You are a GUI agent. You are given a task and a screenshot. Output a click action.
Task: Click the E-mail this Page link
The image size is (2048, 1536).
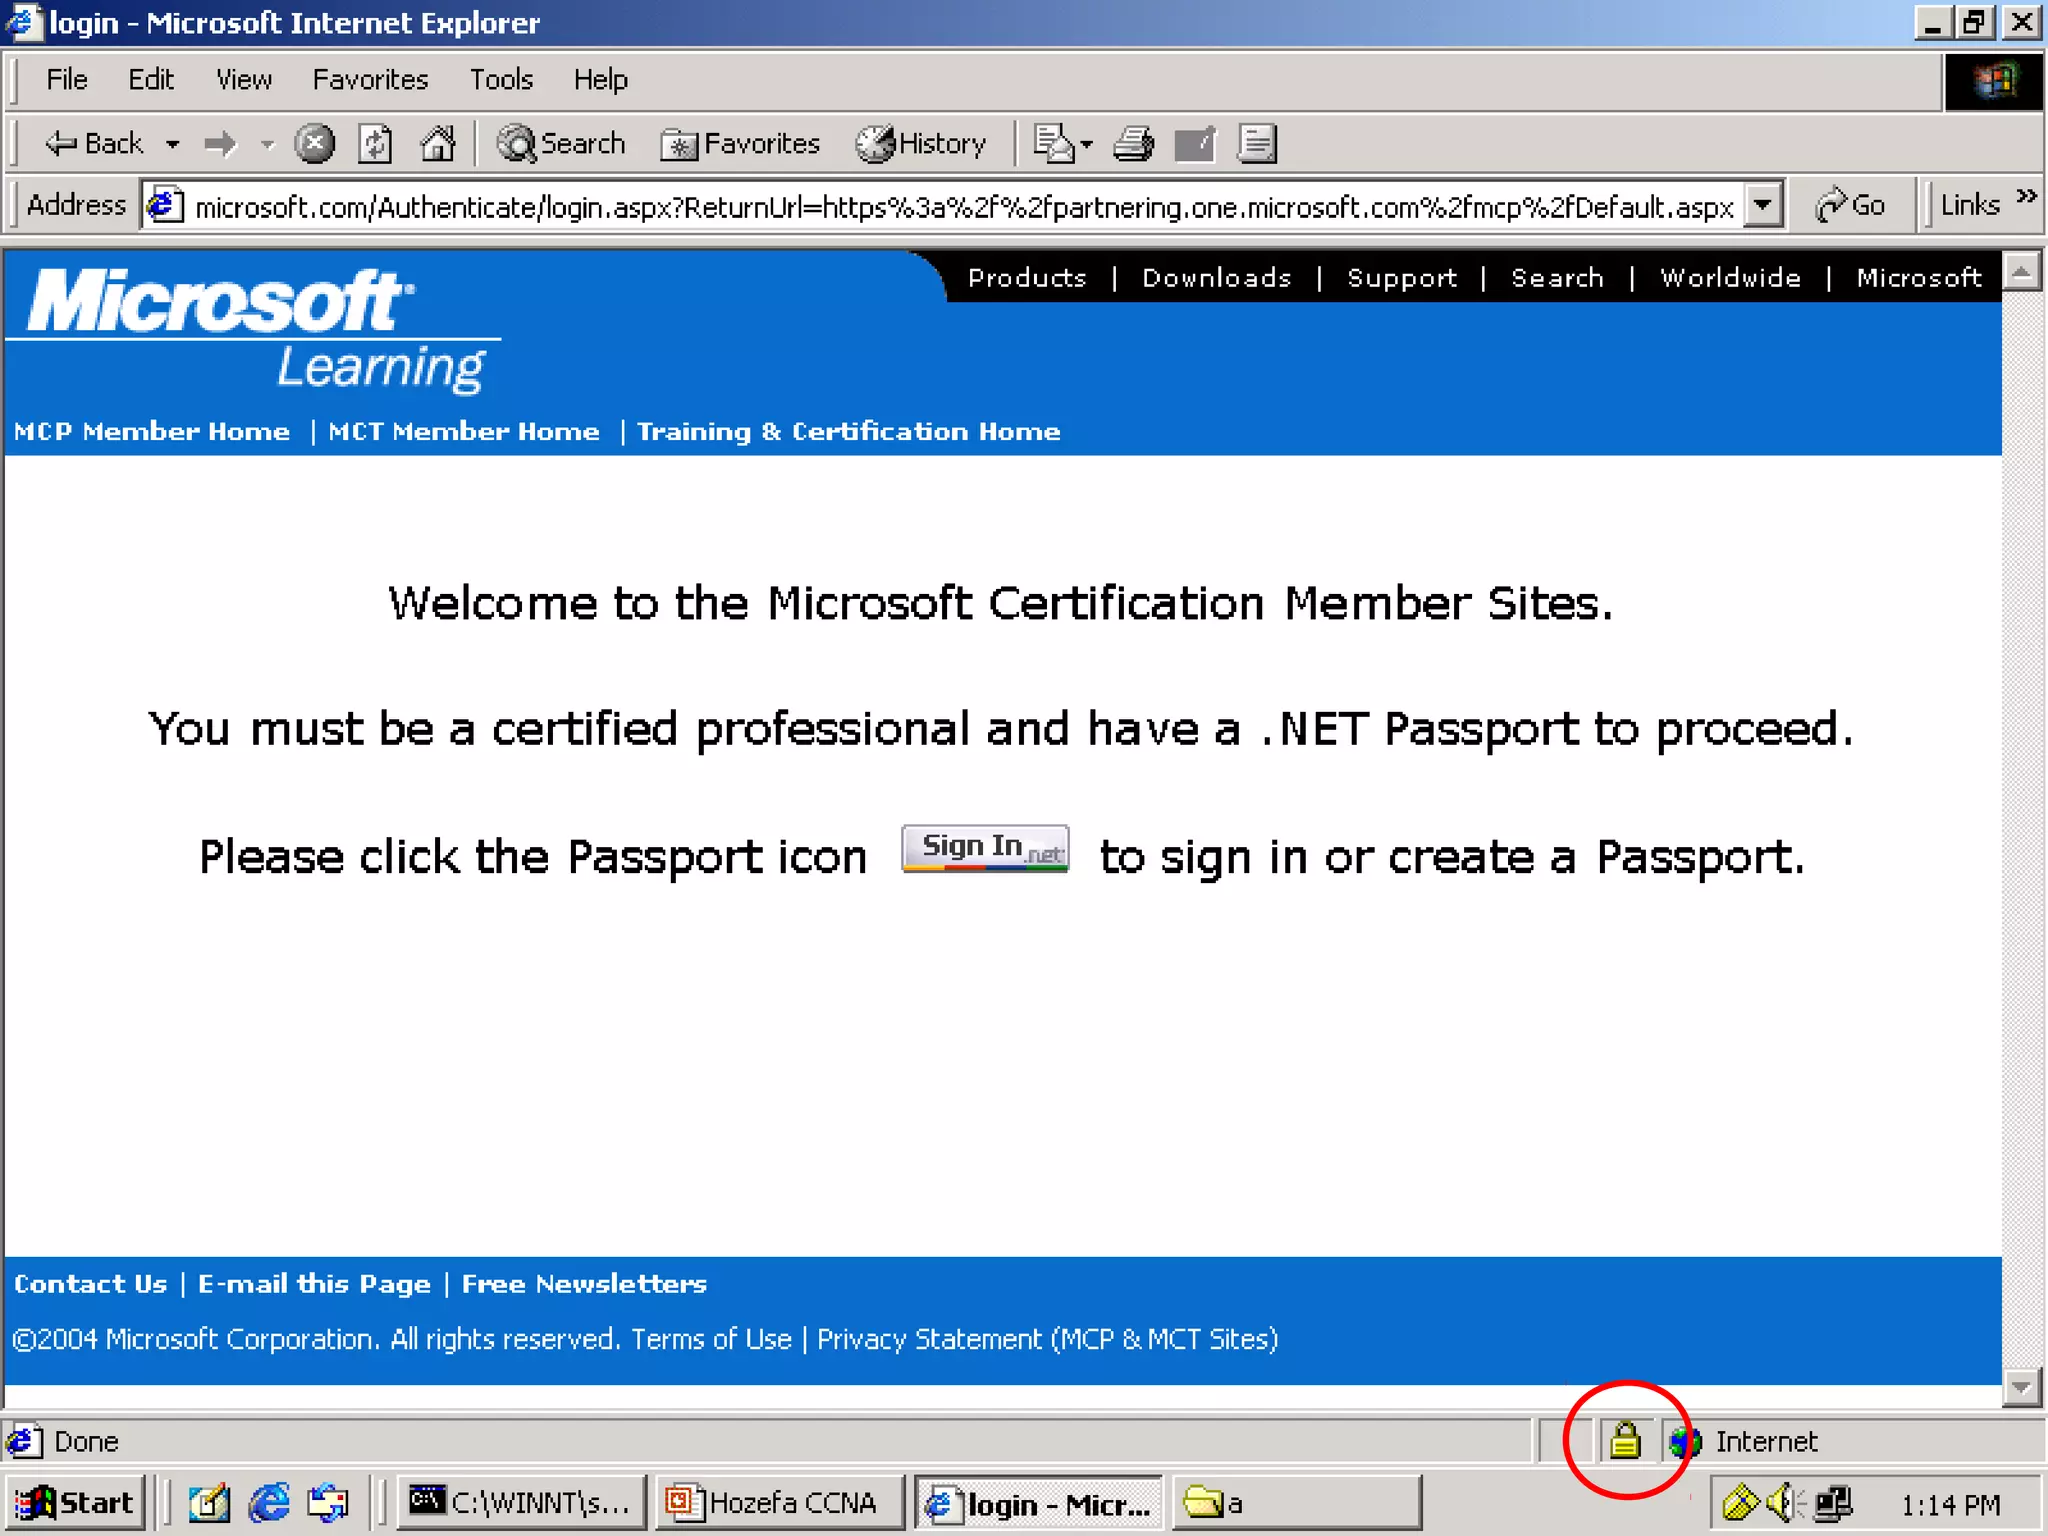tap(314, 1284)
